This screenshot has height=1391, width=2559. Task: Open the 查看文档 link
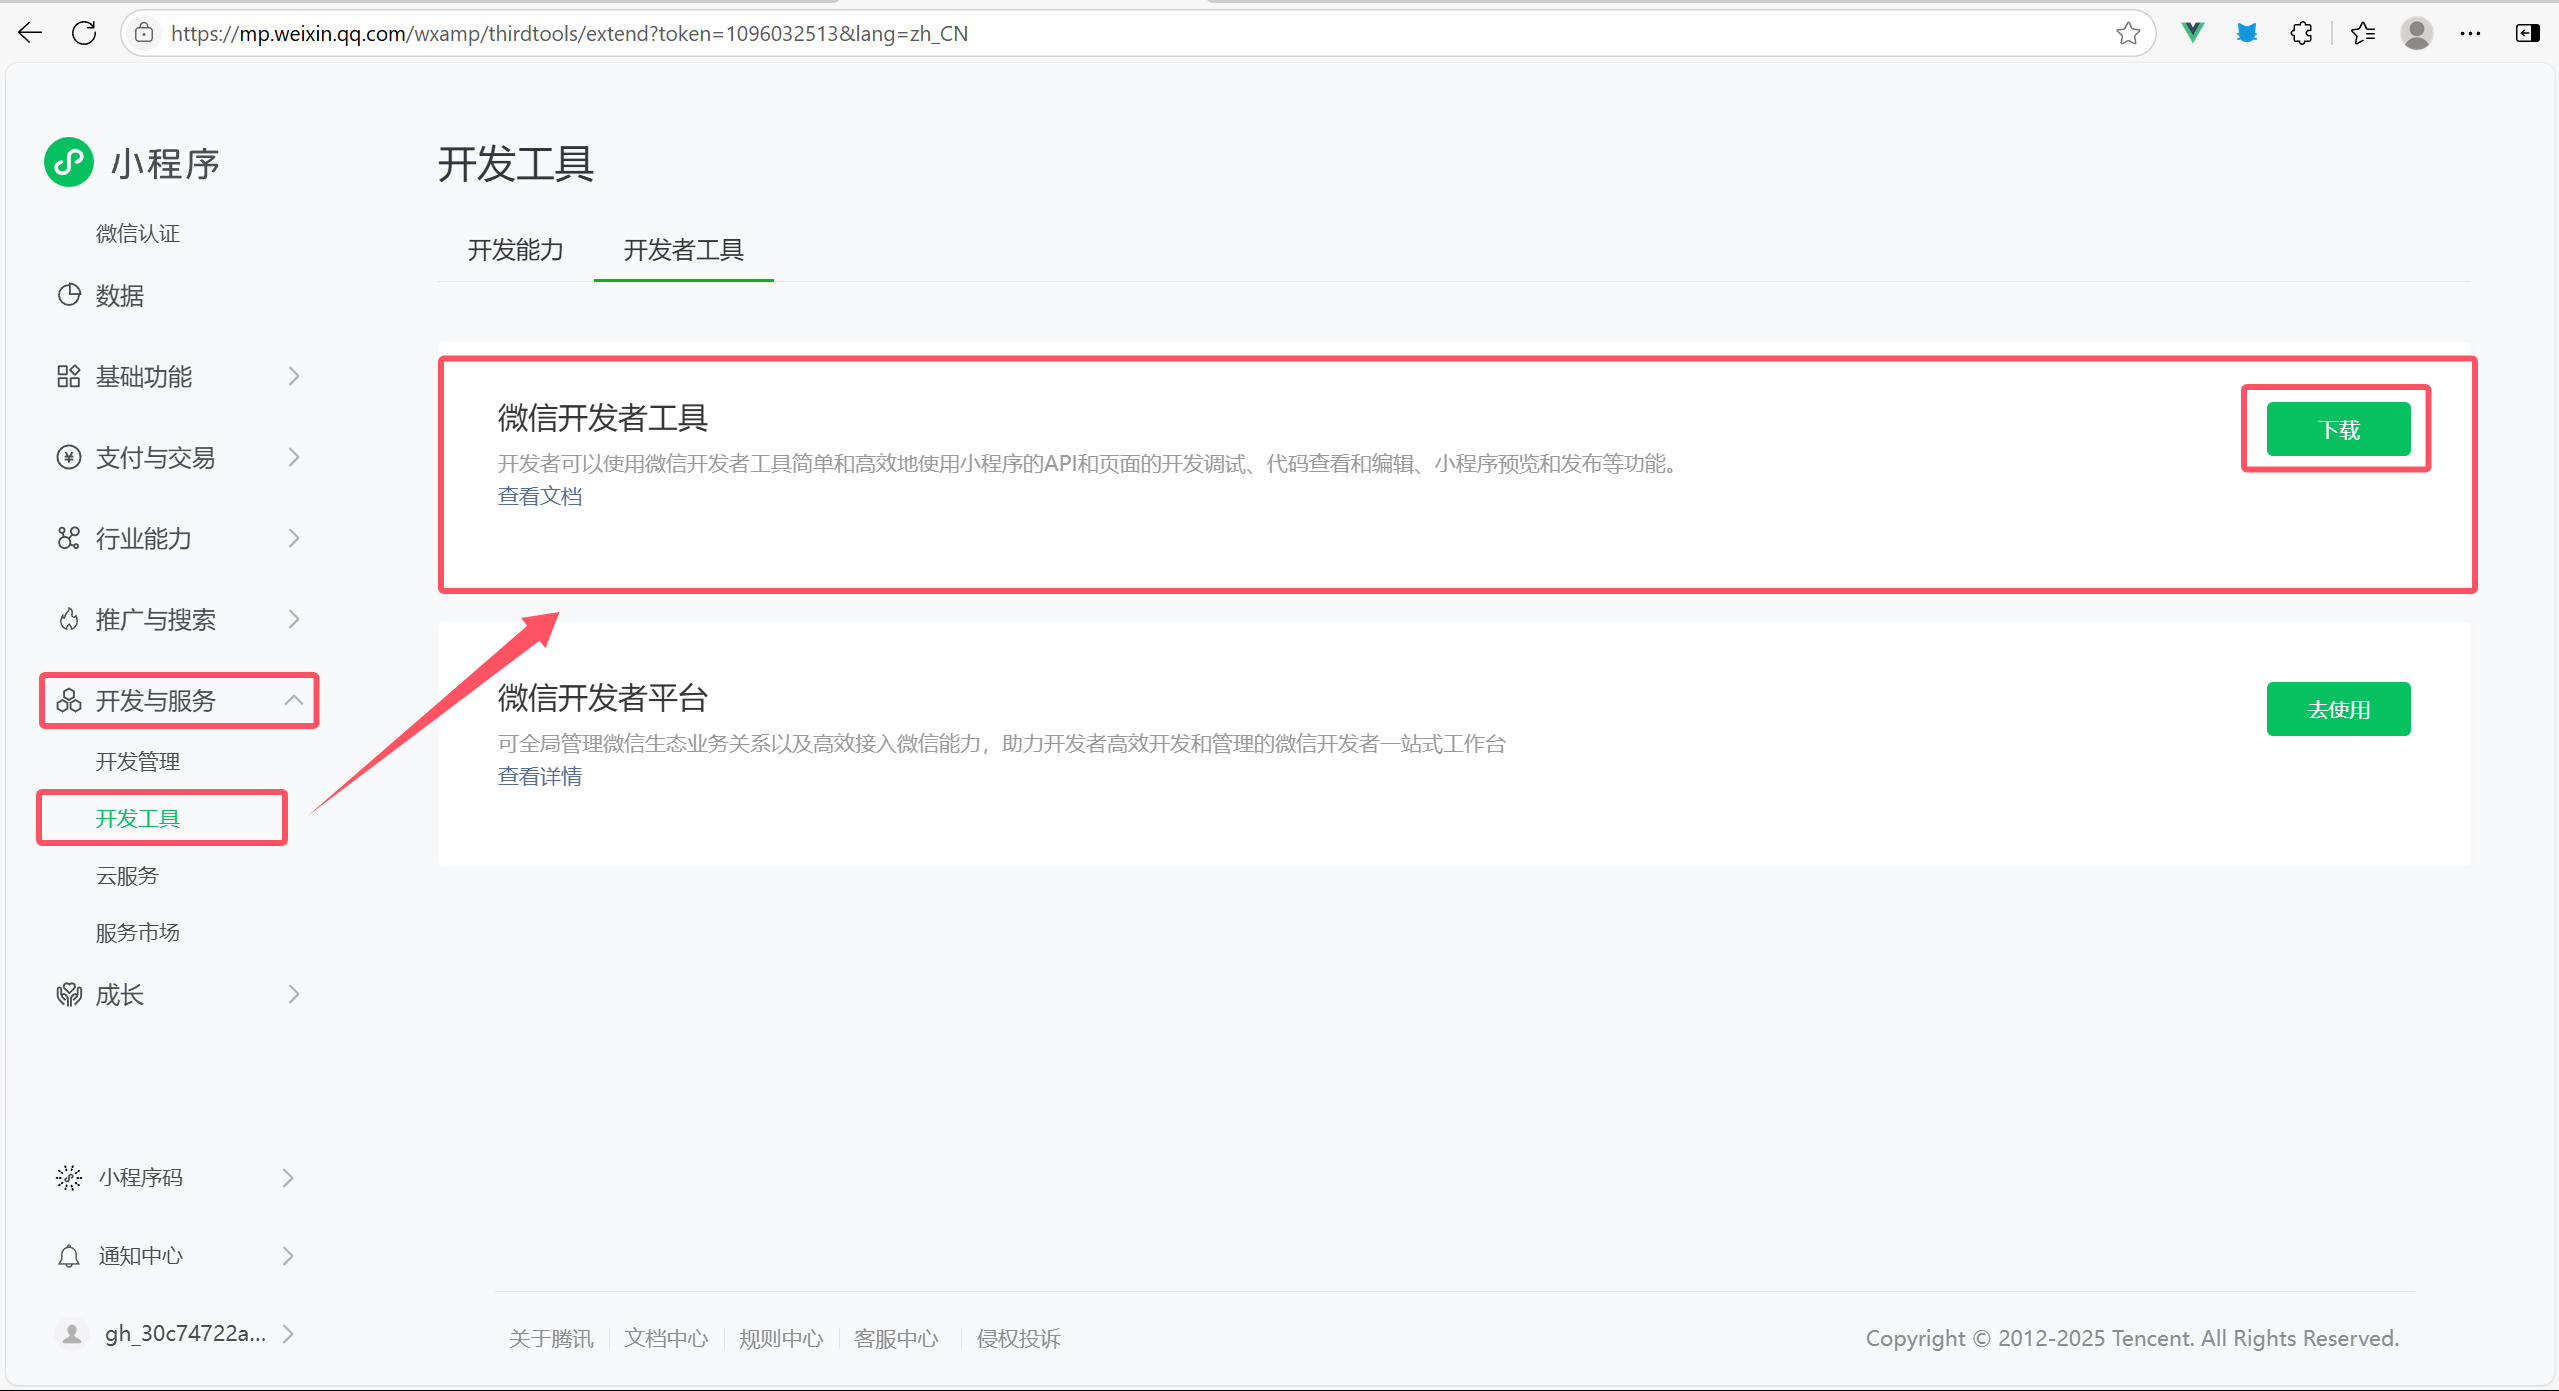point(540,496)
